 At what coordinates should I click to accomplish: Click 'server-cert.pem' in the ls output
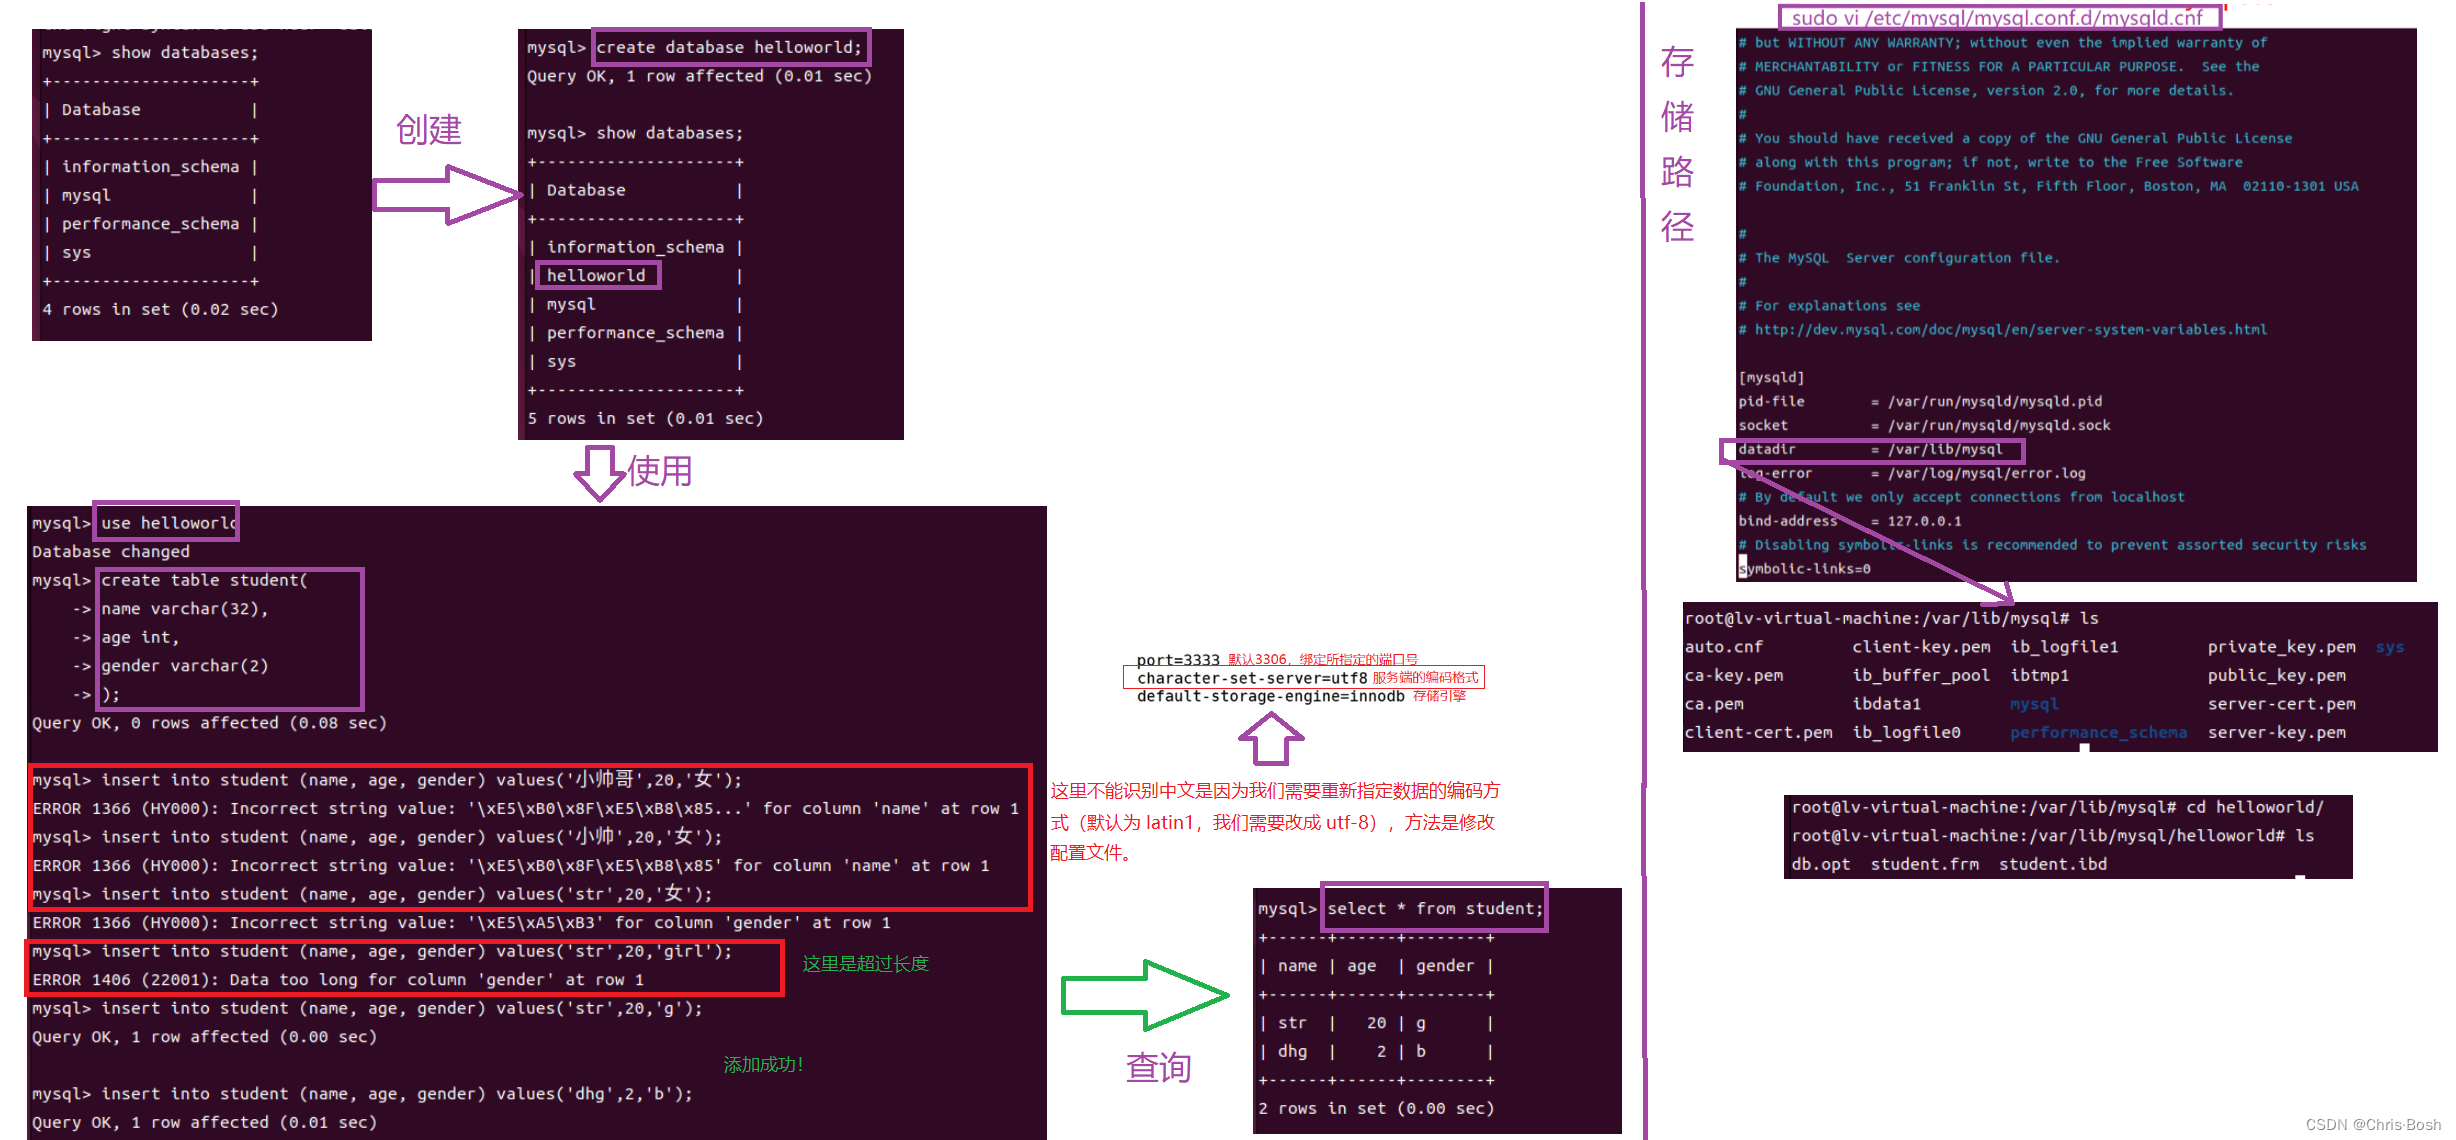pyautogui.click(x=2282, y=704)
